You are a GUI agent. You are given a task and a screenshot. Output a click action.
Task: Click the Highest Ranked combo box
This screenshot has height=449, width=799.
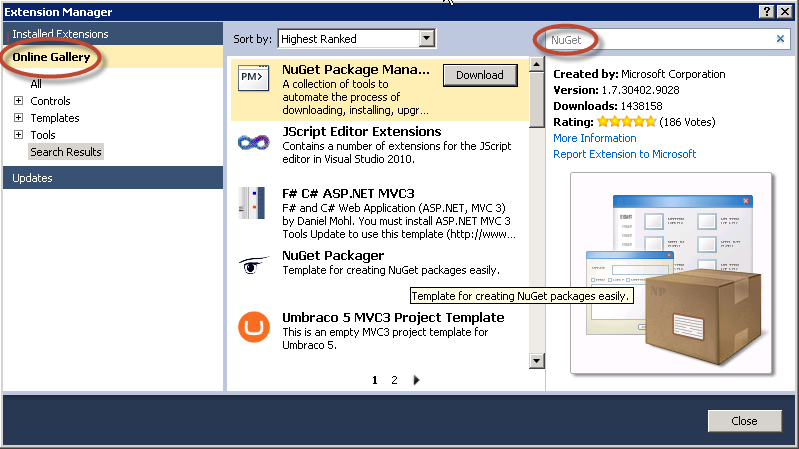356,39
